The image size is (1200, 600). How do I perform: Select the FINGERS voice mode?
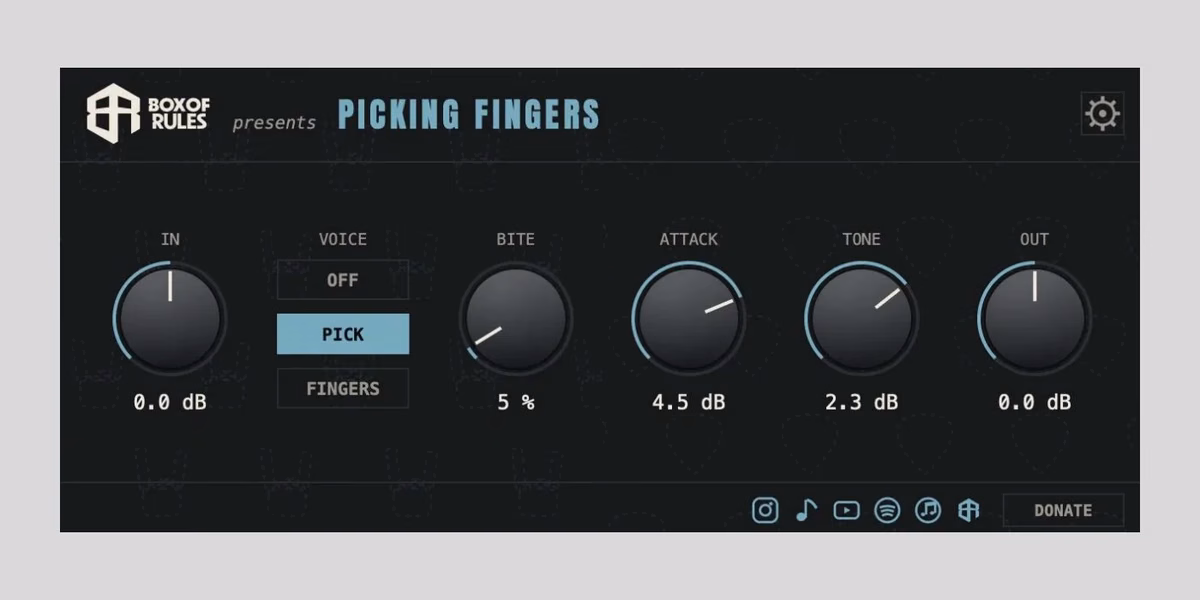(343, 388)
